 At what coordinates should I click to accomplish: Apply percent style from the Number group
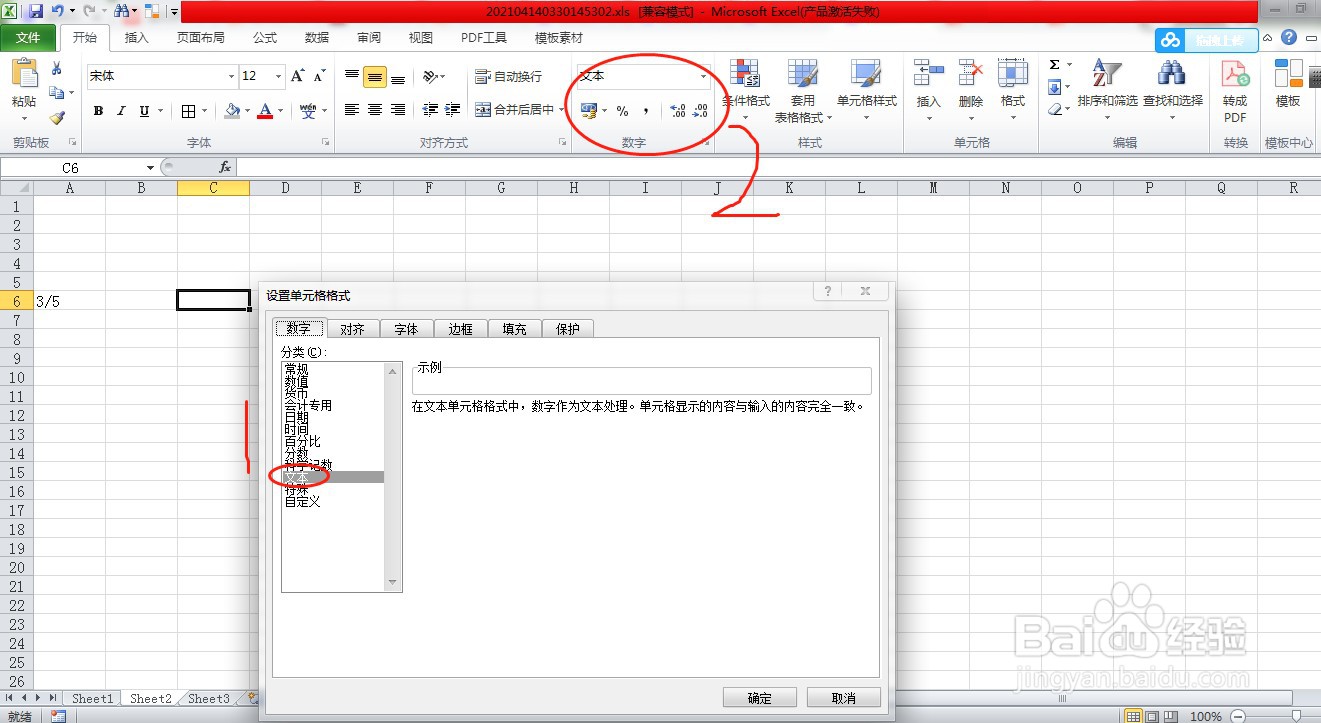point(623,112)
